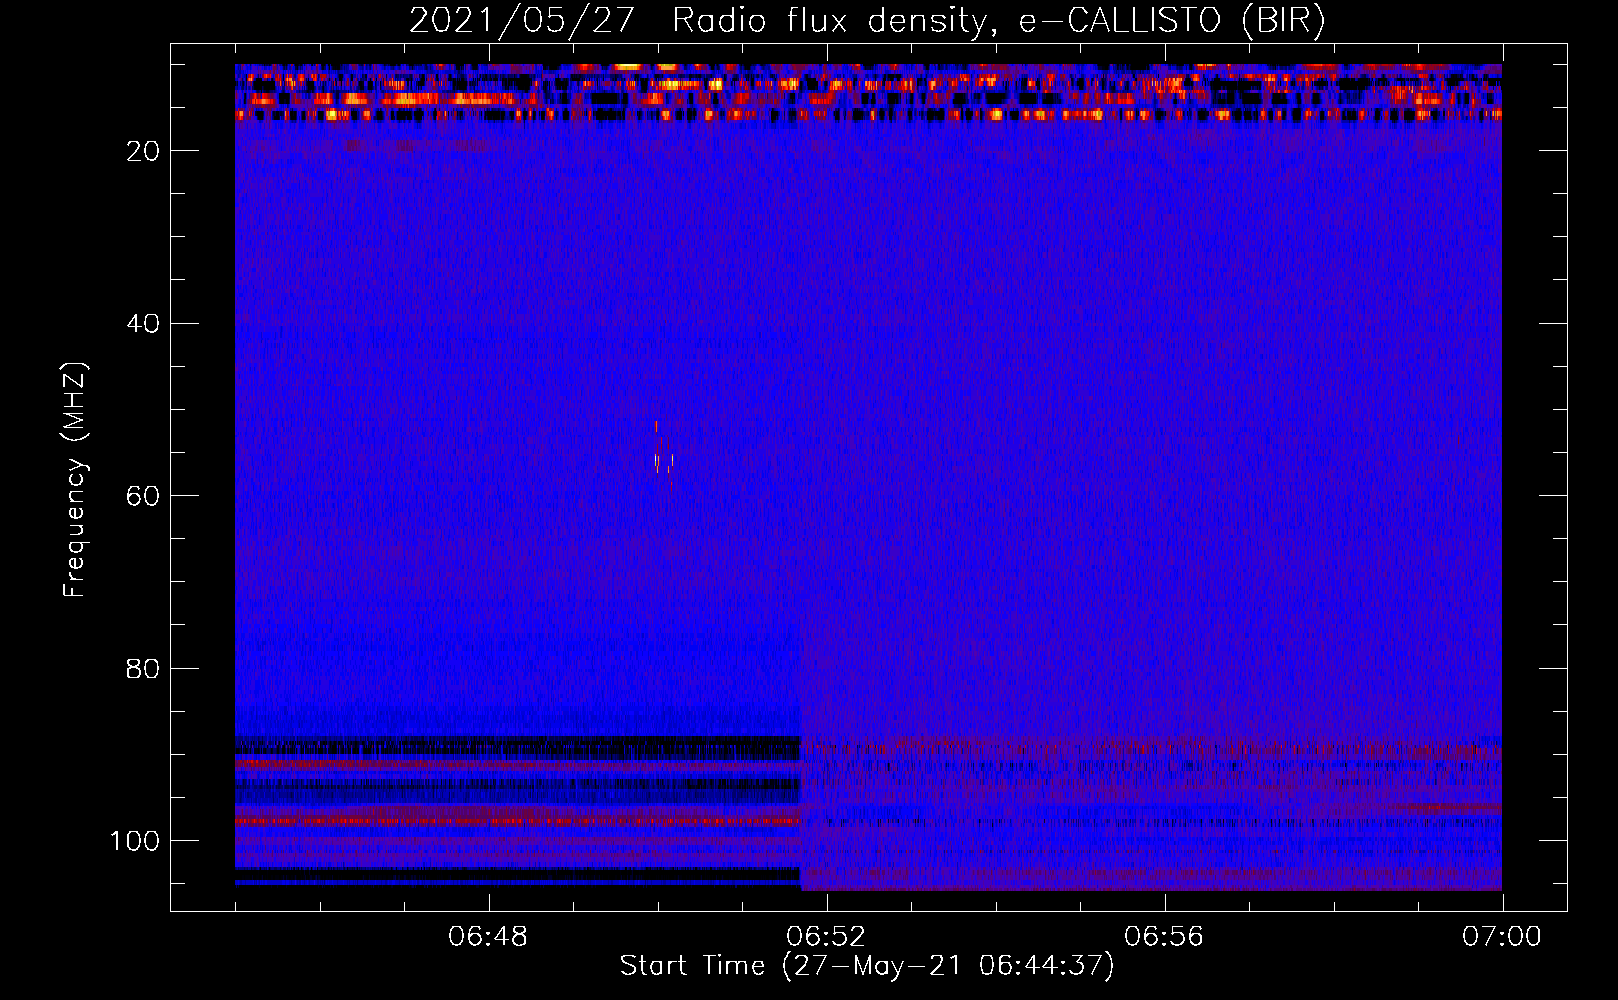Click the 40 frequency tick label

click(144, 324)
